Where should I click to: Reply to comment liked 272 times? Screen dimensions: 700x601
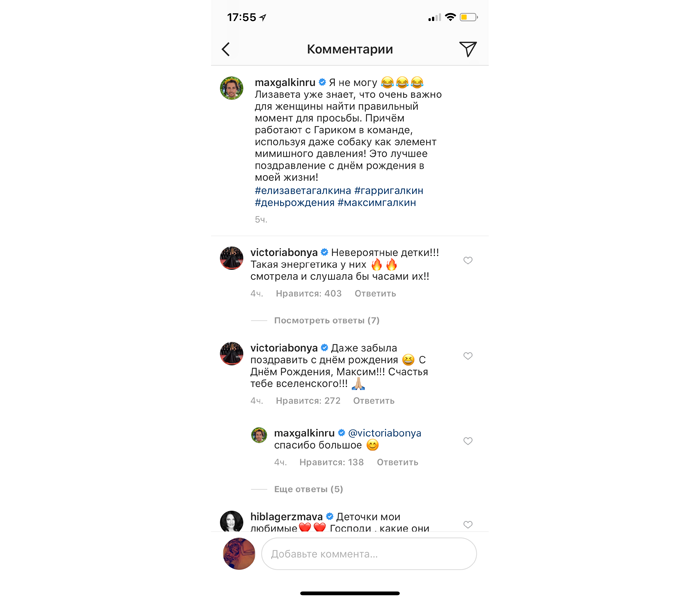click(374, 401)
